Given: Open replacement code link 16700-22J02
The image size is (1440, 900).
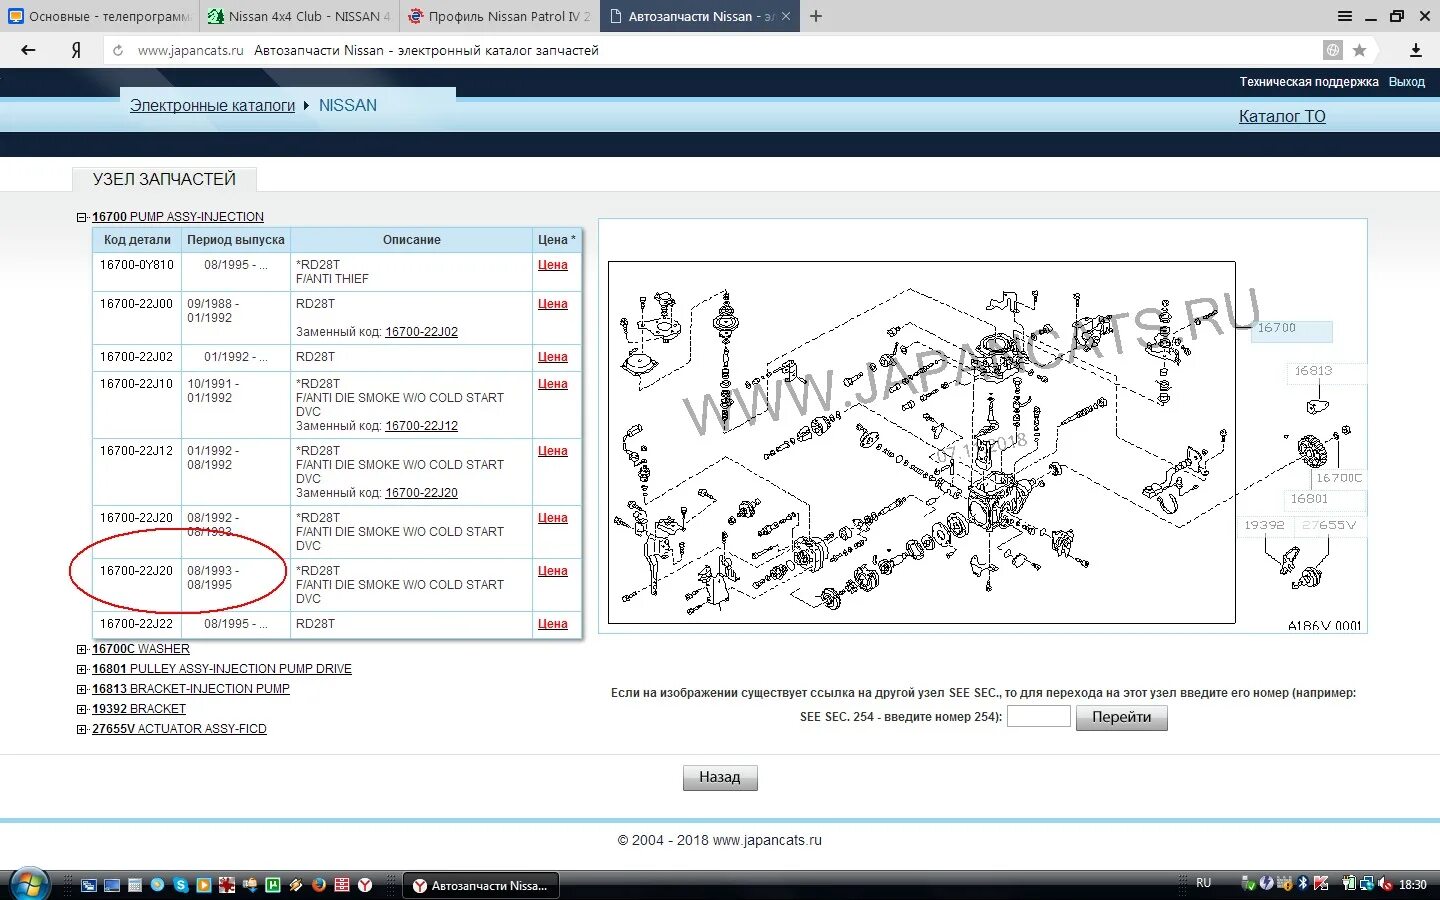Looking at the screenshot, I should (421, 332).
